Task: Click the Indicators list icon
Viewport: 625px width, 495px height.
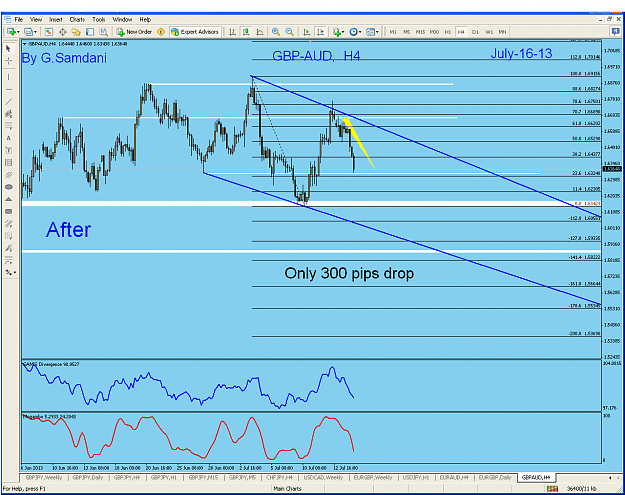Action: click(x=337, y=32)
